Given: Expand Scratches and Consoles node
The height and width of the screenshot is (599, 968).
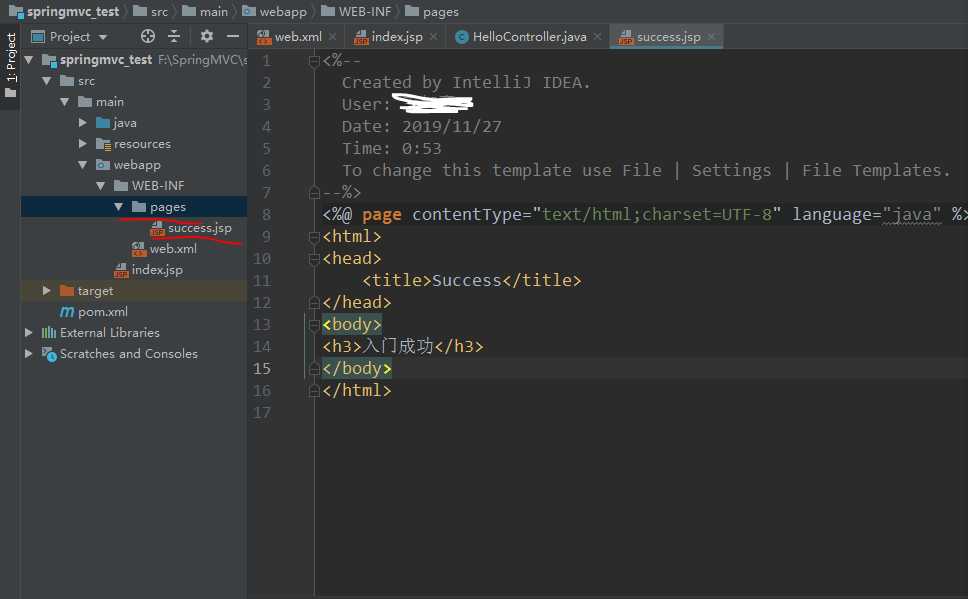Looking at the screenshot, I should pyautogui.click(x=28, y=354).
